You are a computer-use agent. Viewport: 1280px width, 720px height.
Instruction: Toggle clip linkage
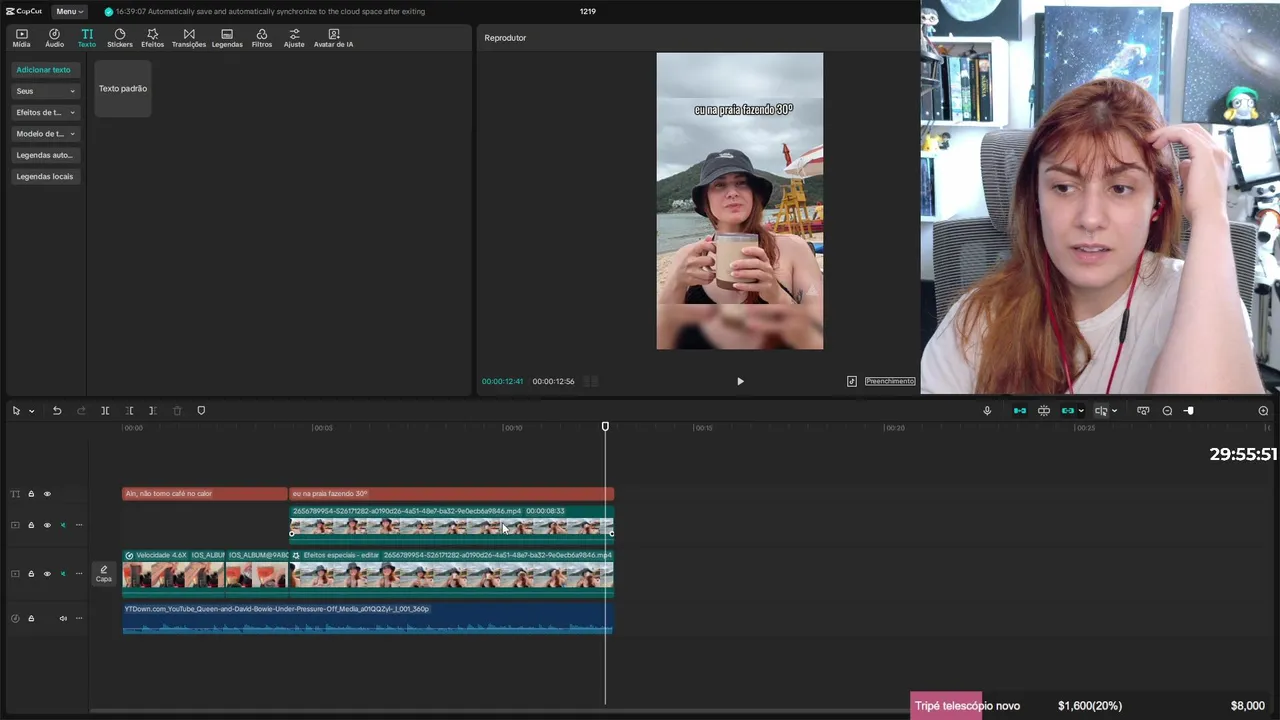pos(1068,411)
